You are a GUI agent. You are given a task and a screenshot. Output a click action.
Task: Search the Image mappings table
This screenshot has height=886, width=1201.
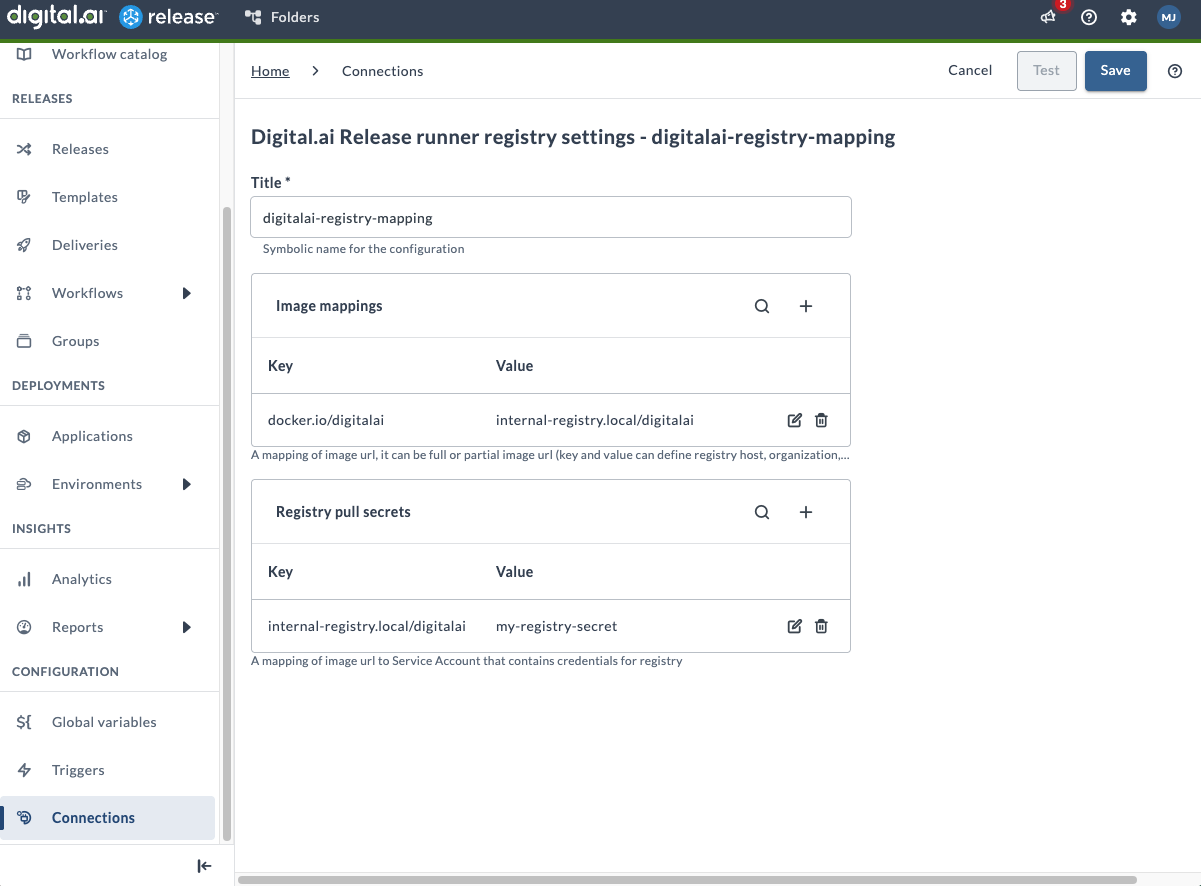(762, 306)
